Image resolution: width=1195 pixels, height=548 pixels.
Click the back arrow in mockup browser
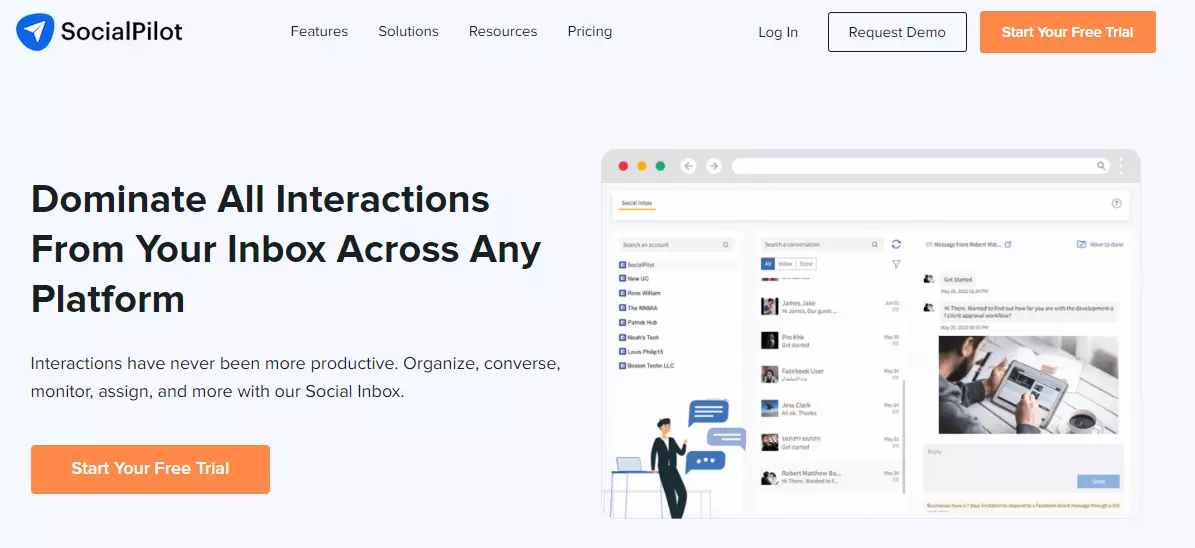pyautogui.click(x=688, y=166)
